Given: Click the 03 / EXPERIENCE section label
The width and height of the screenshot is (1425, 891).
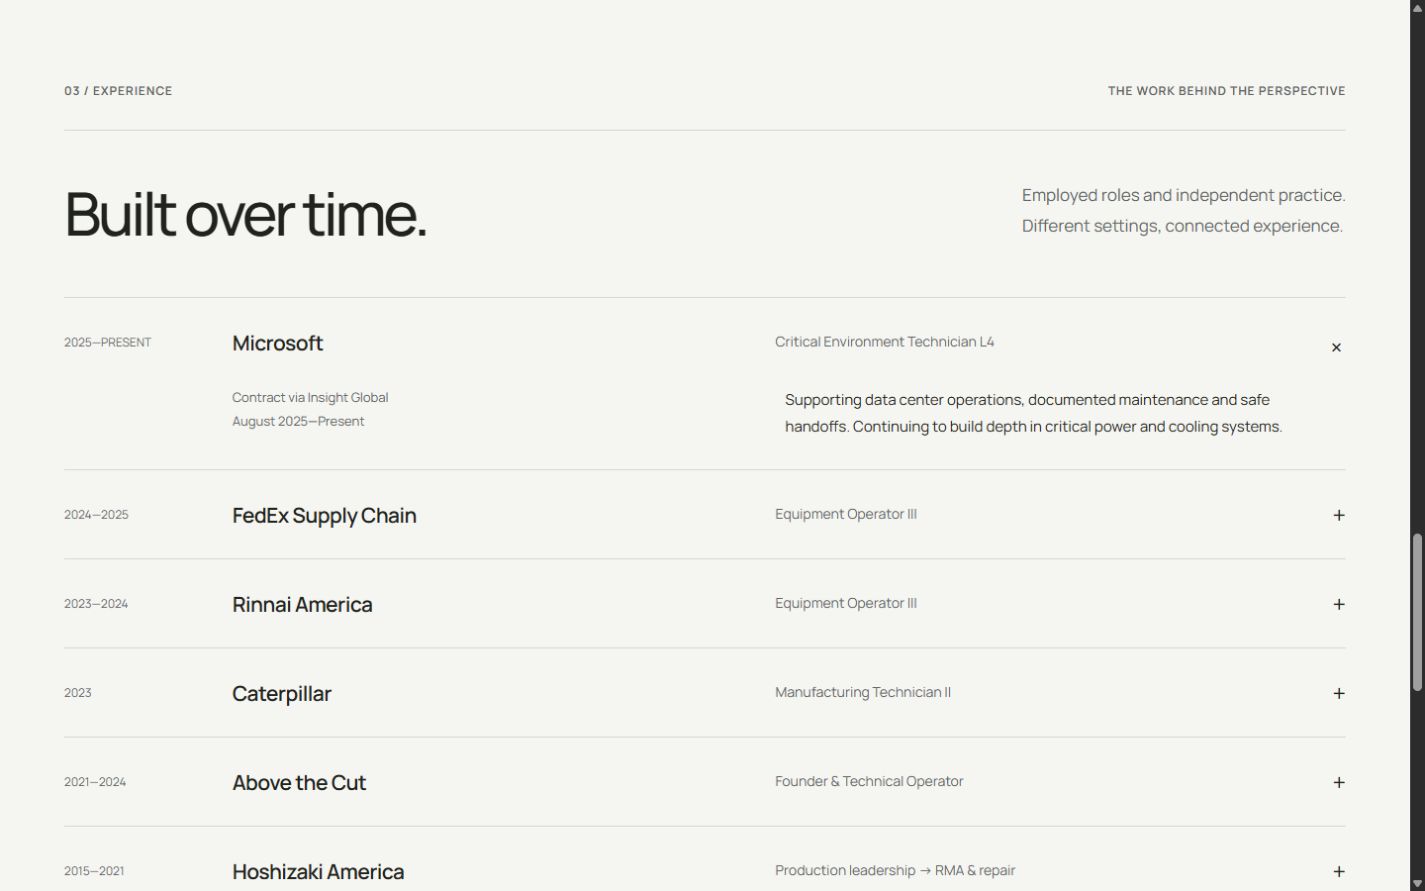Looking at the screenshot, I should click(118, 91).
